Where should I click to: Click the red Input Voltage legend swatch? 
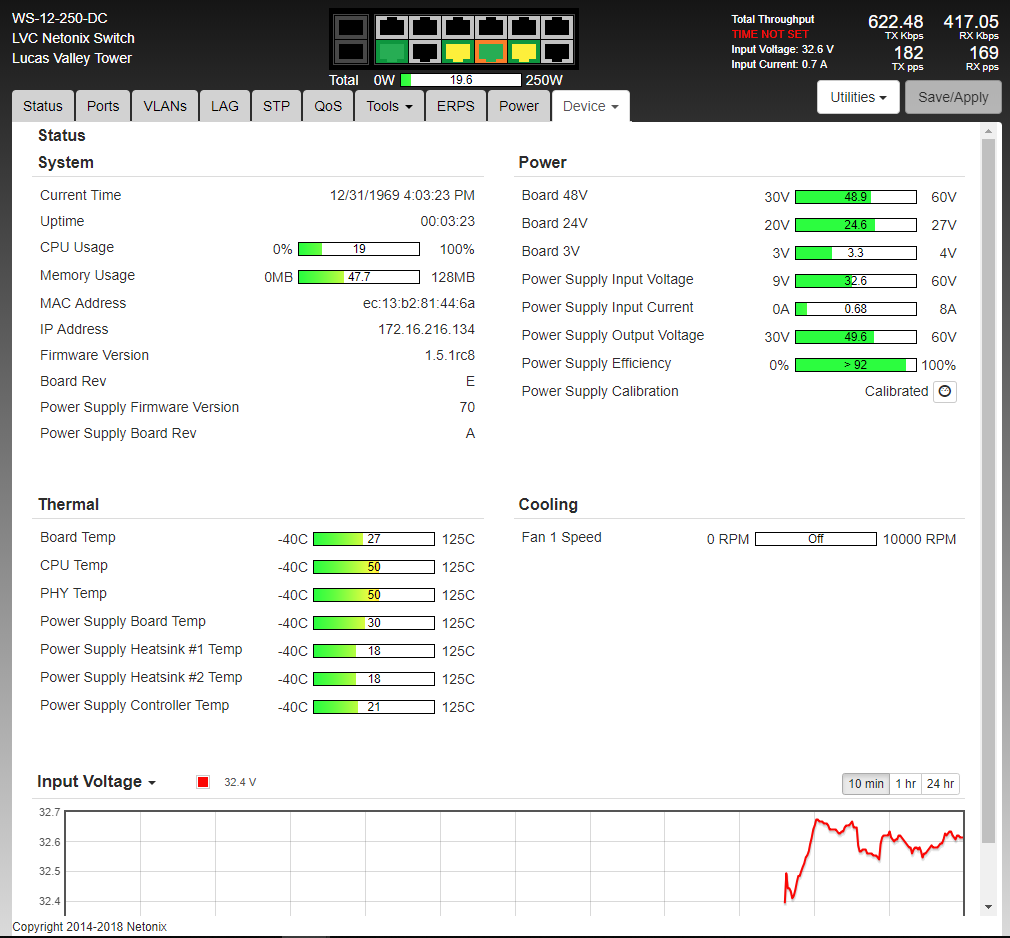click(203, 782)
